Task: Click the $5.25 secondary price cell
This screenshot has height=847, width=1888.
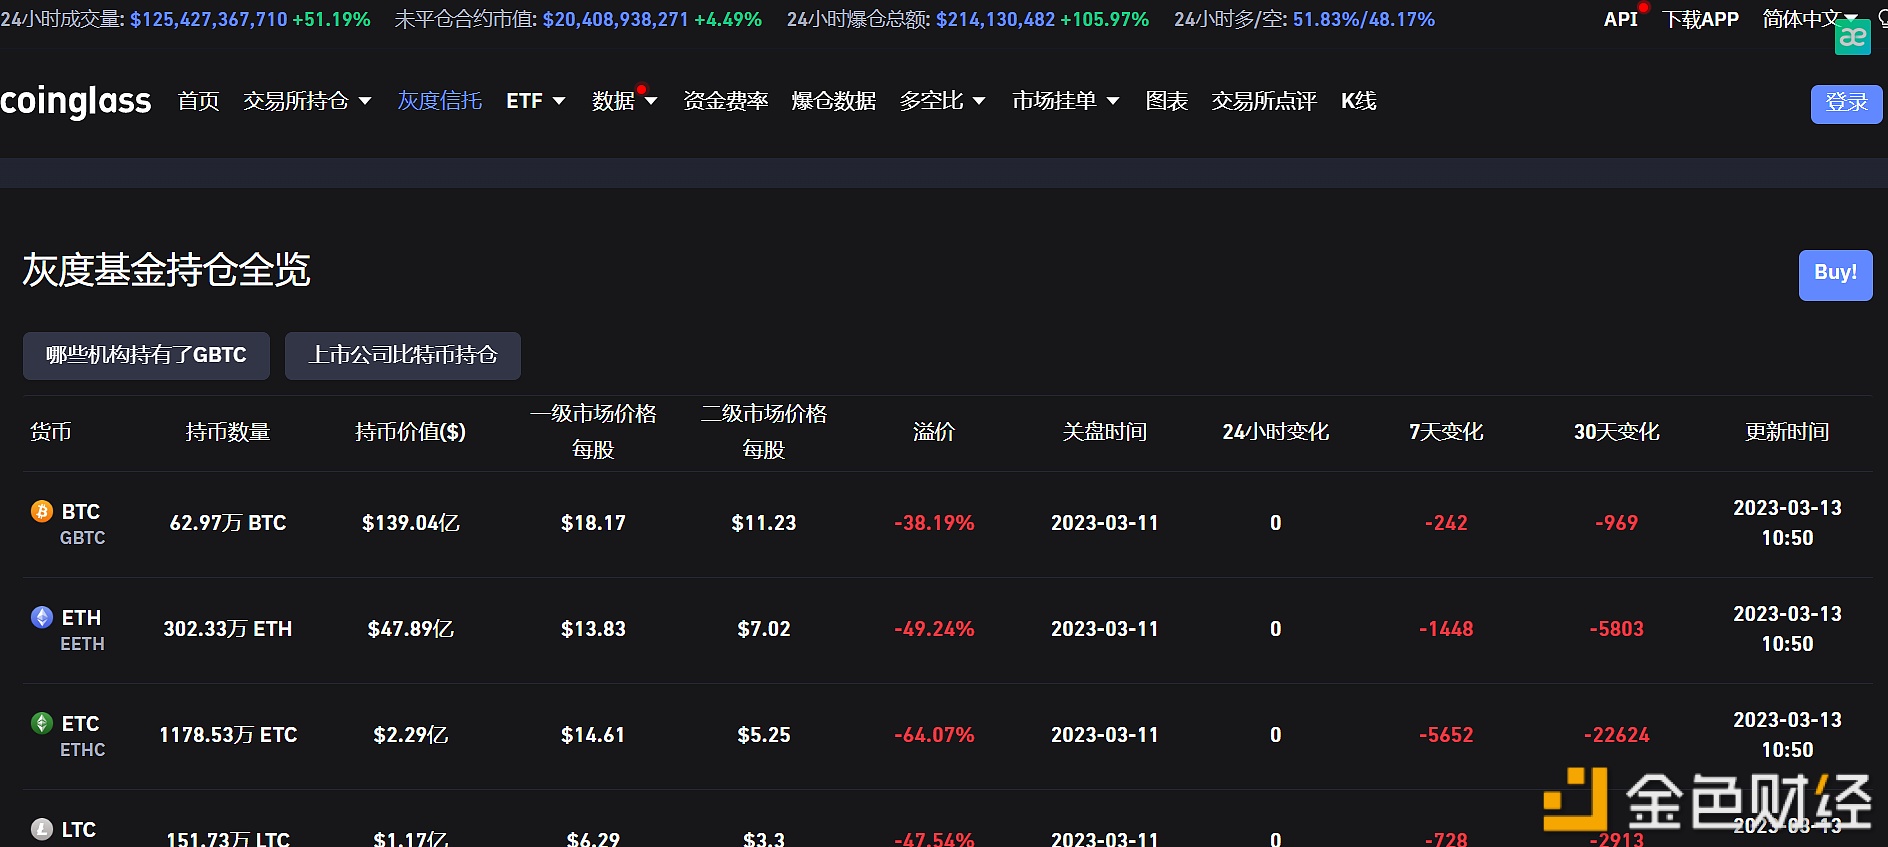Action: [764, 735]
